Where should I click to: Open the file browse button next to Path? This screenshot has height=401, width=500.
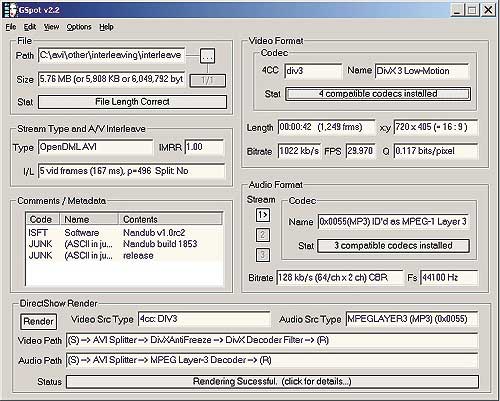tap(207, 56)
